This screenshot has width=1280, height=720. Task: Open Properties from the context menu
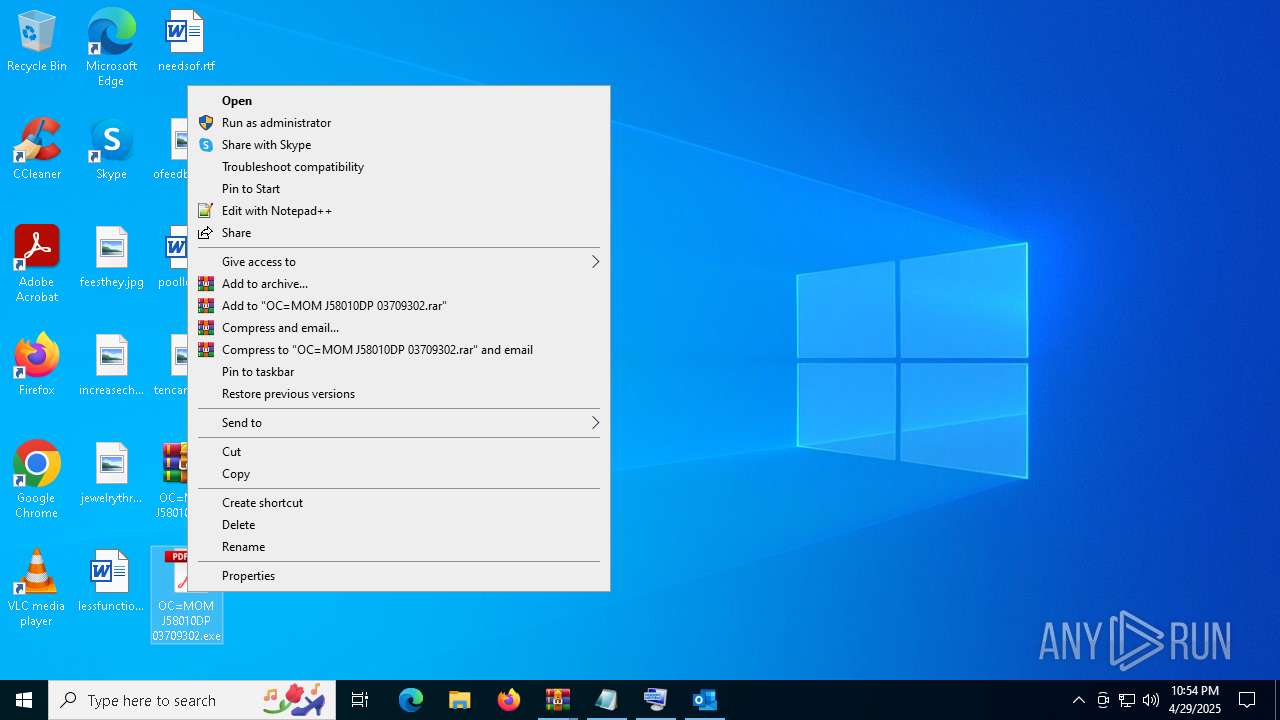(399, 576)
